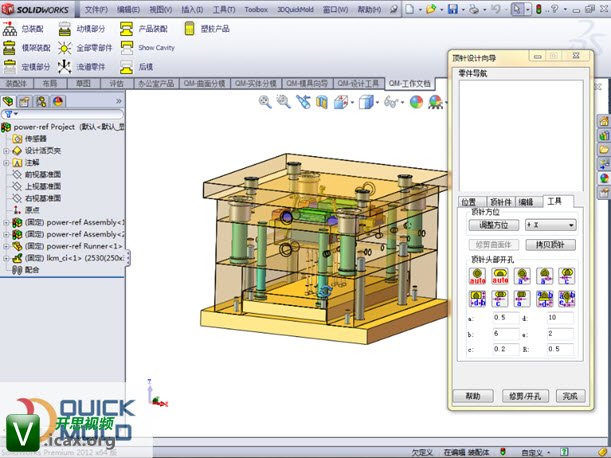Viewport: 611px width, 458px height.
Task: Click the 全部零部件 toolbar icon
Action: [65, 47]
